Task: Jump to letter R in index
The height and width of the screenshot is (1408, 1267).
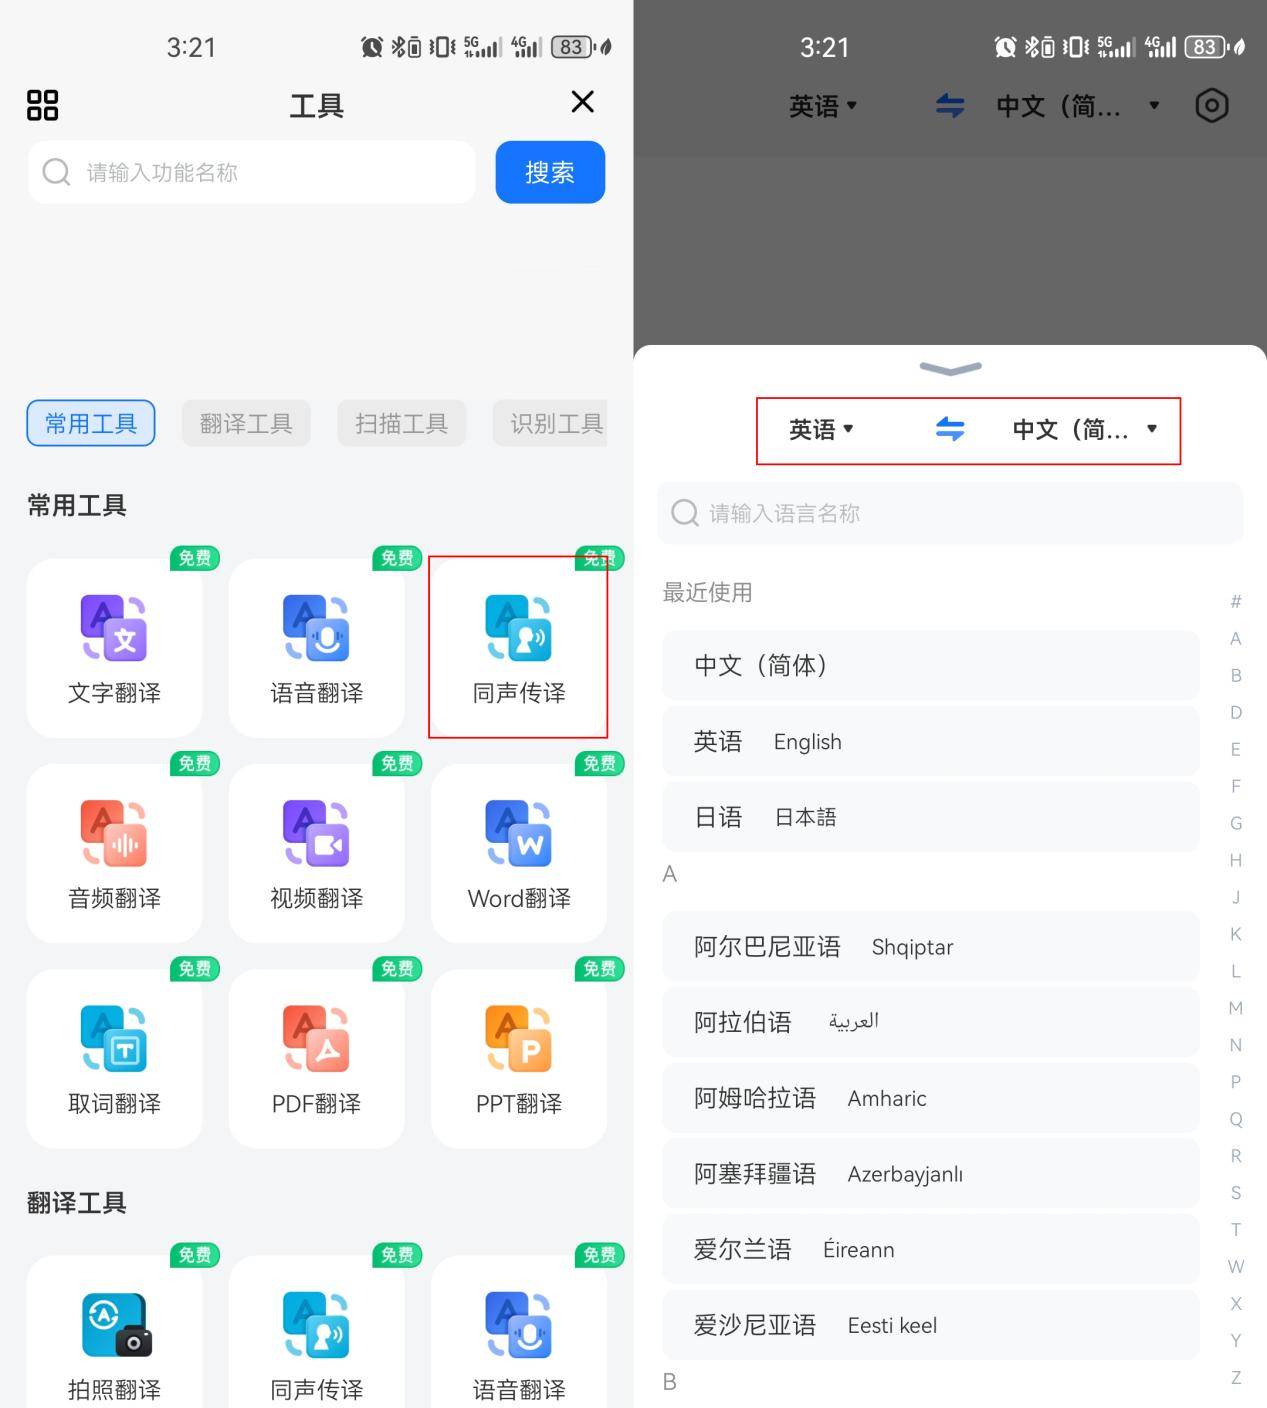Action: [1236, 1156]
